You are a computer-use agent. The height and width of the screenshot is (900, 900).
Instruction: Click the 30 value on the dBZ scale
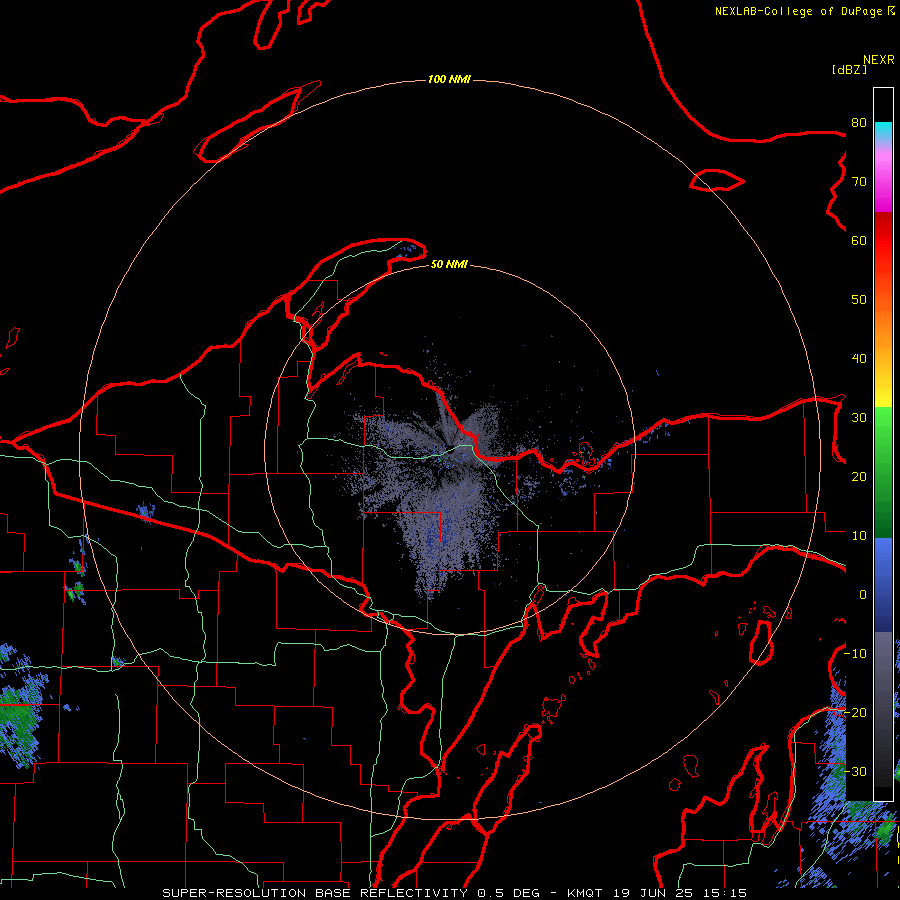click(859, 418)
